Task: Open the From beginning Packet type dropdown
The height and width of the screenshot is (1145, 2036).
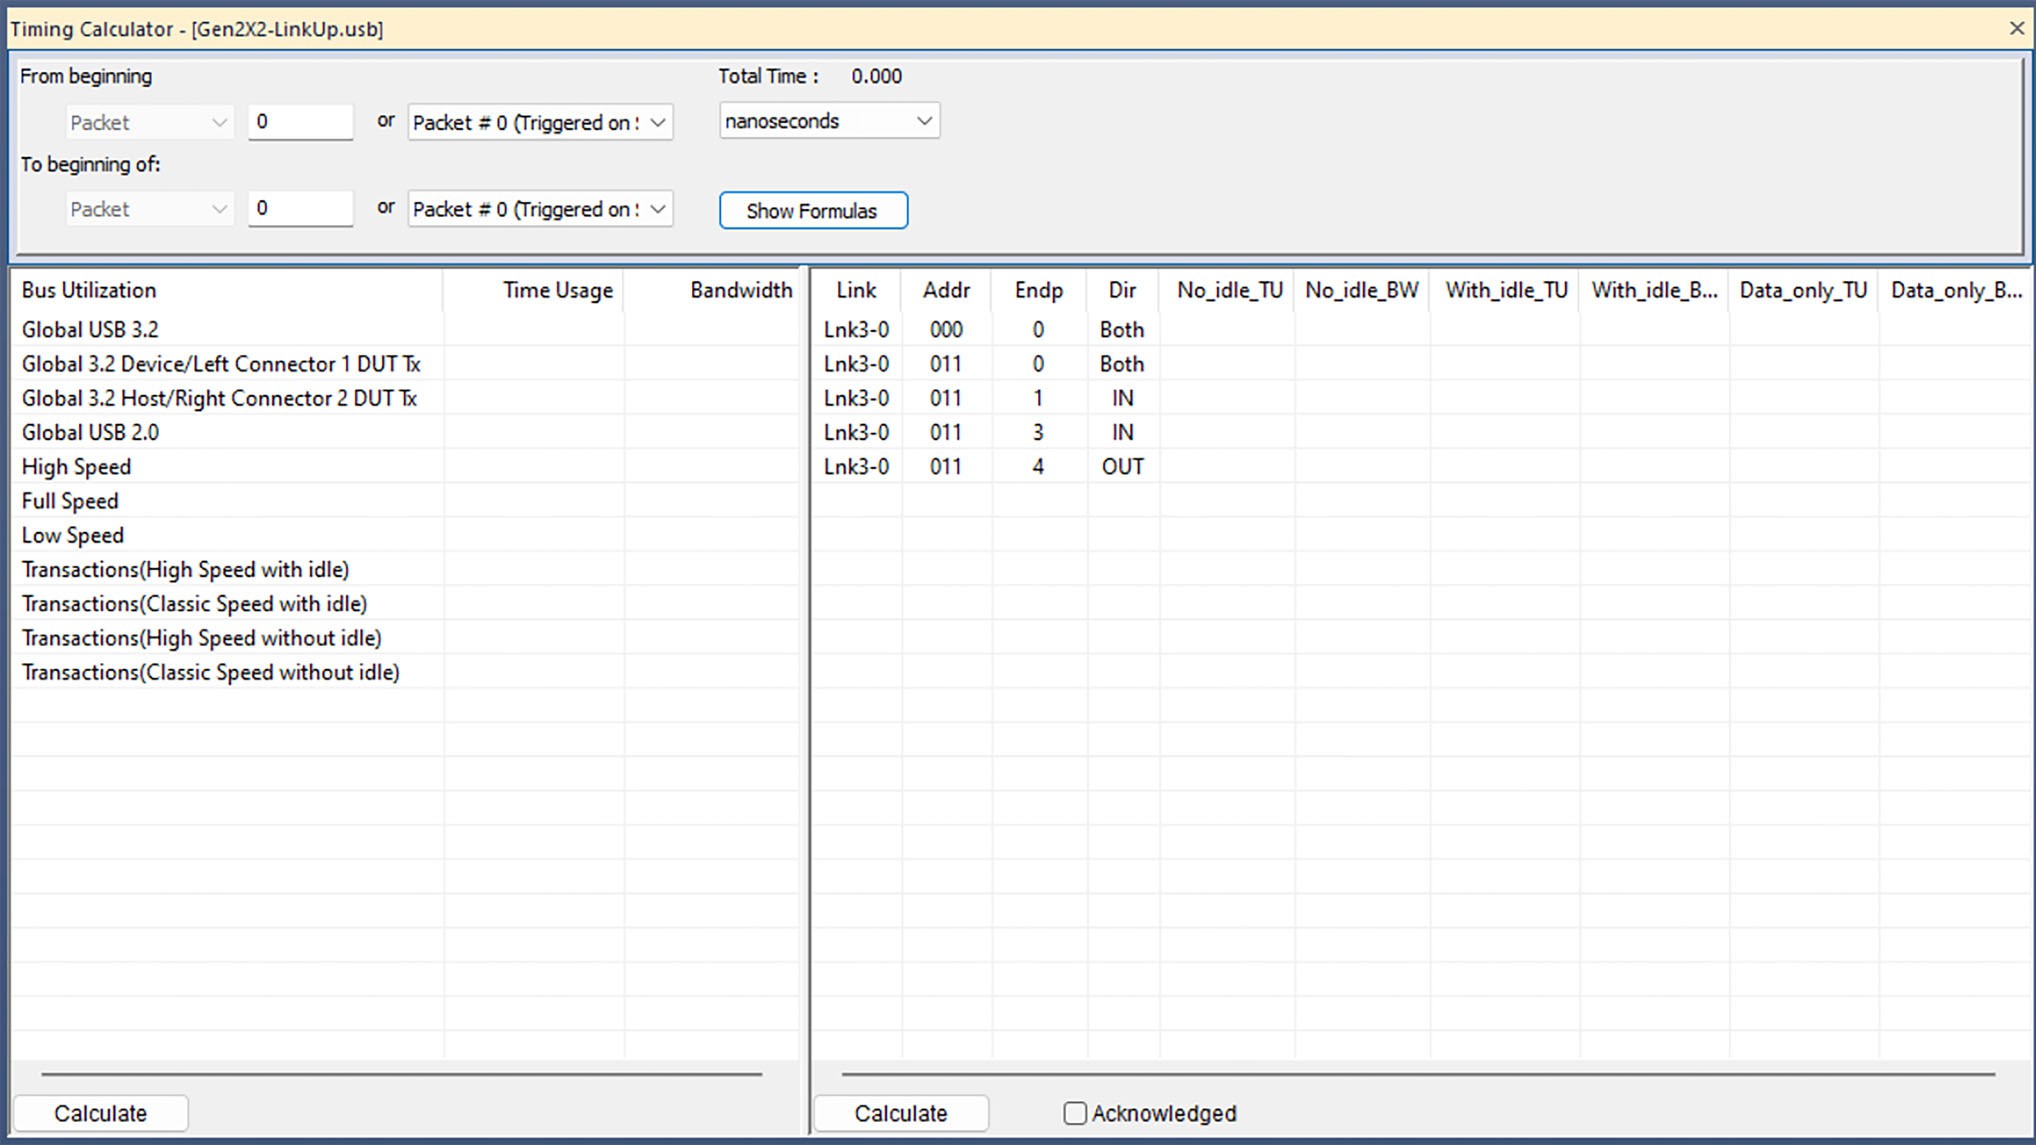Action: pyautogui.click(x=150, y=122)
